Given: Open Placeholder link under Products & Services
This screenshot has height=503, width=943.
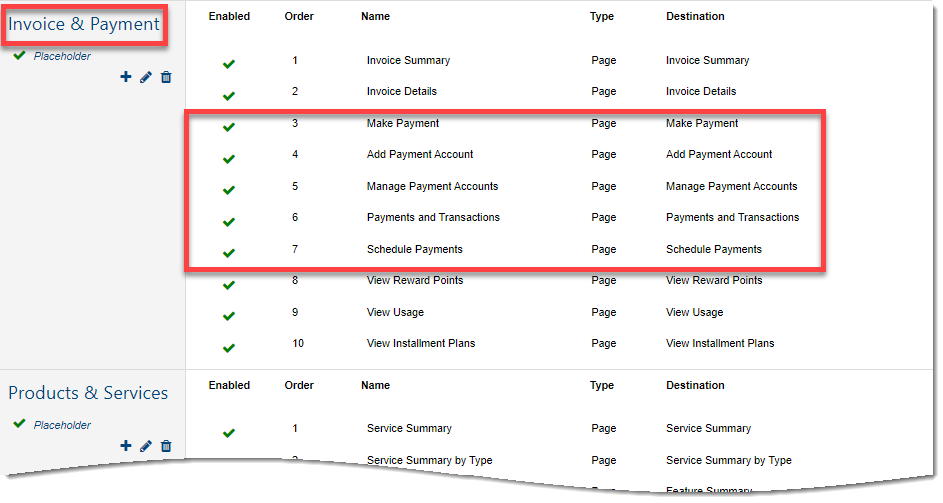Looking at the screenshot, I should [x=62, y=425].
